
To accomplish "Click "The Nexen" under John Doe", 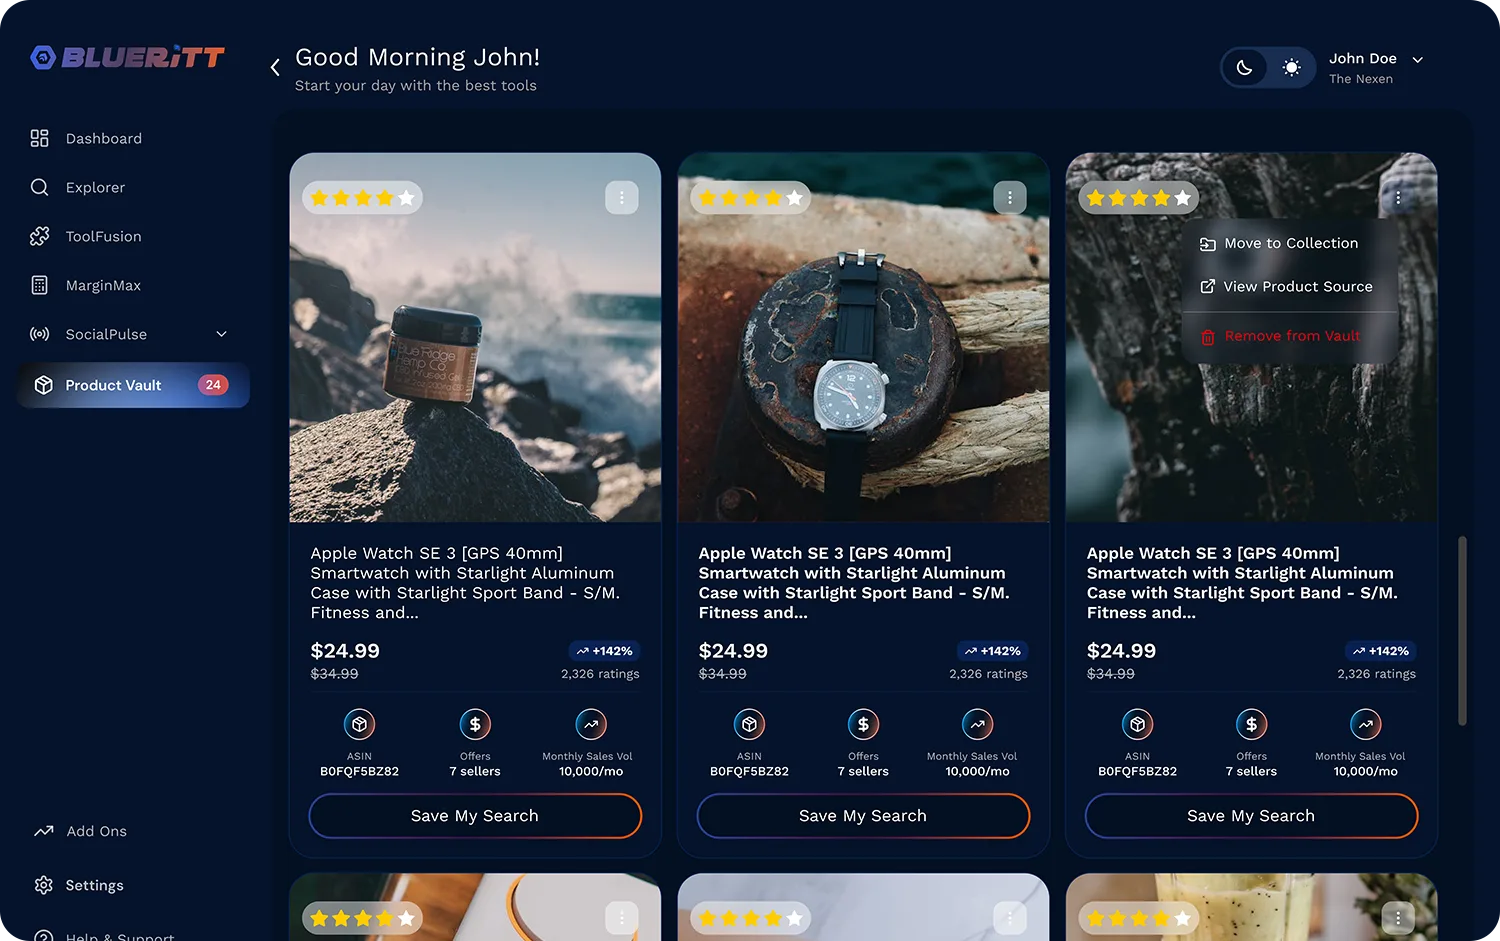I will pyautogui.click(x=1360, y=79).
